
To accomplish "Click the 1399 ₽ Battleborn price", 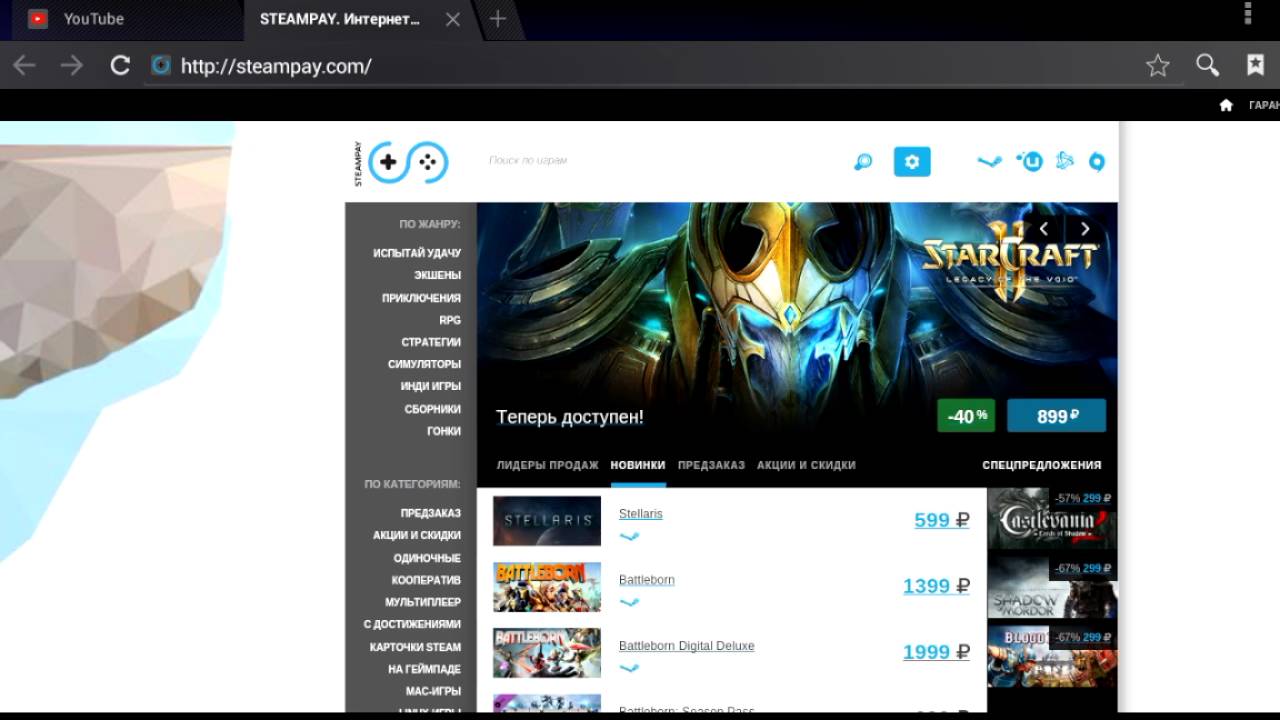I will click(937, 586).
